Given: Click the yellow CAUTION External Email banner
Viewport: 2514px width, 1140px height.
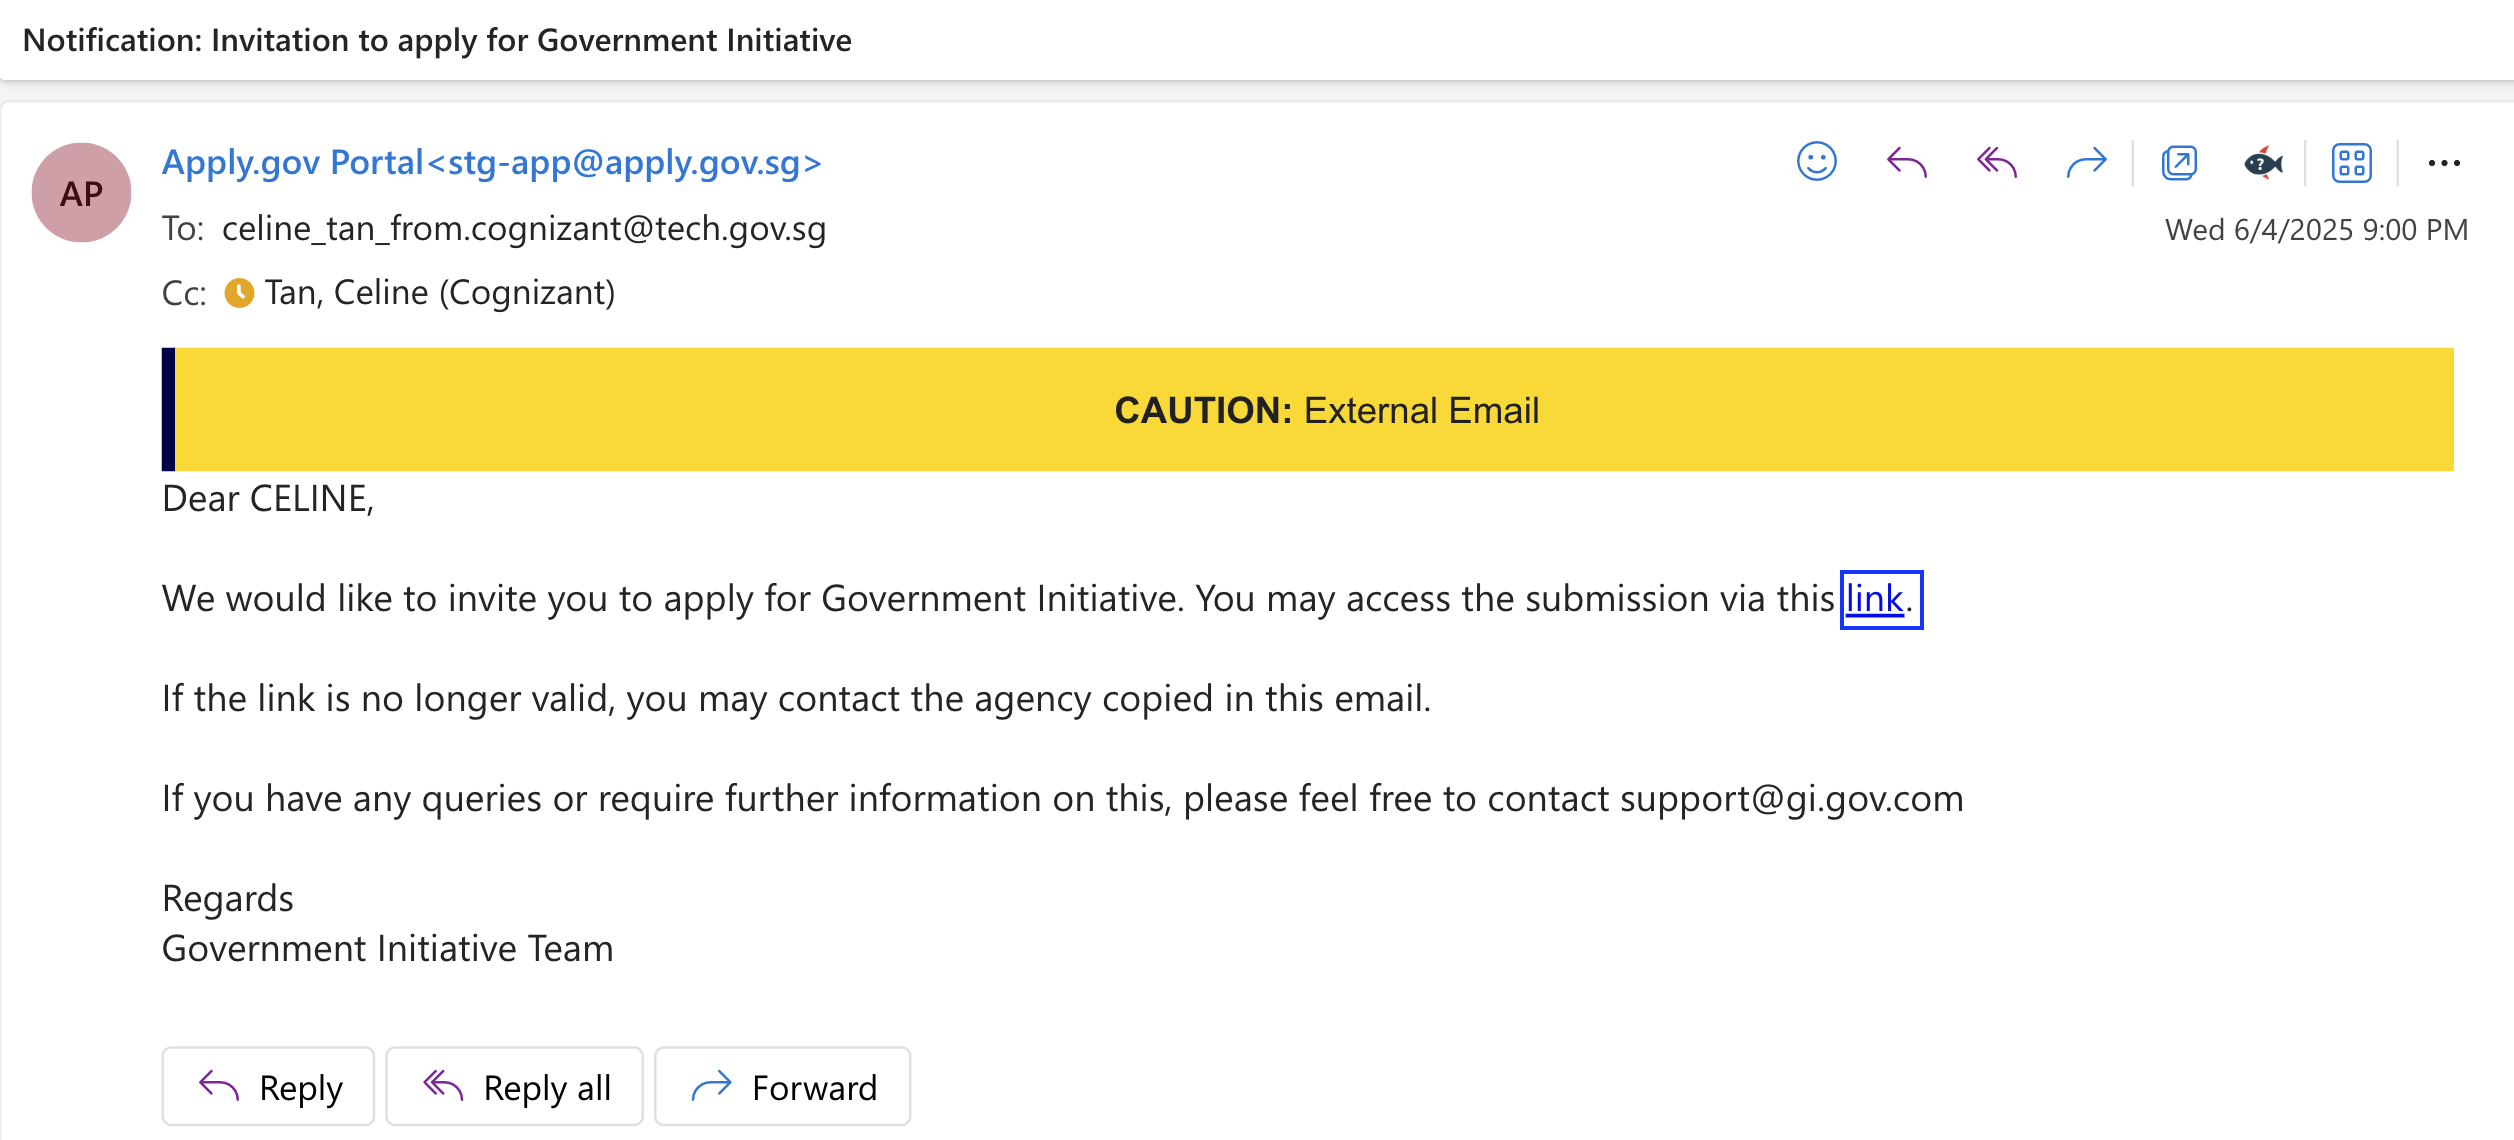Looking at the screenshot, I should pos(1308,409).
